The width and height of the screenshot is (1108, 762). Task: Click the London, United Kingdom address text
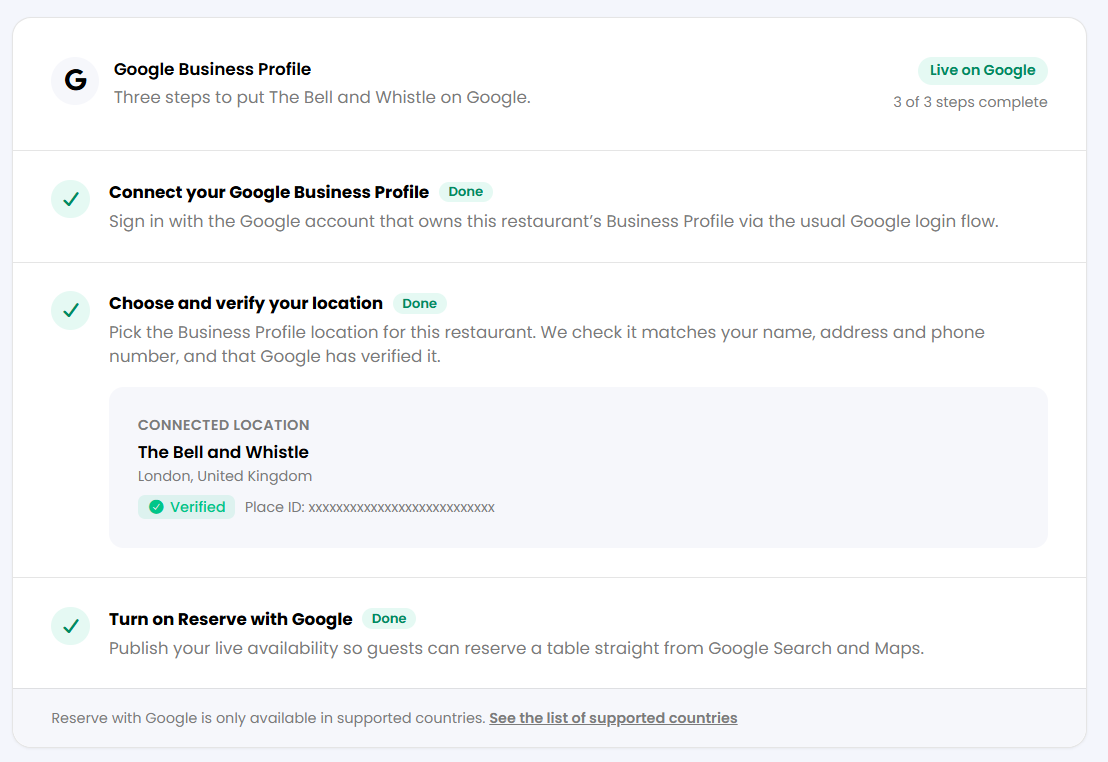click(225, 476)
